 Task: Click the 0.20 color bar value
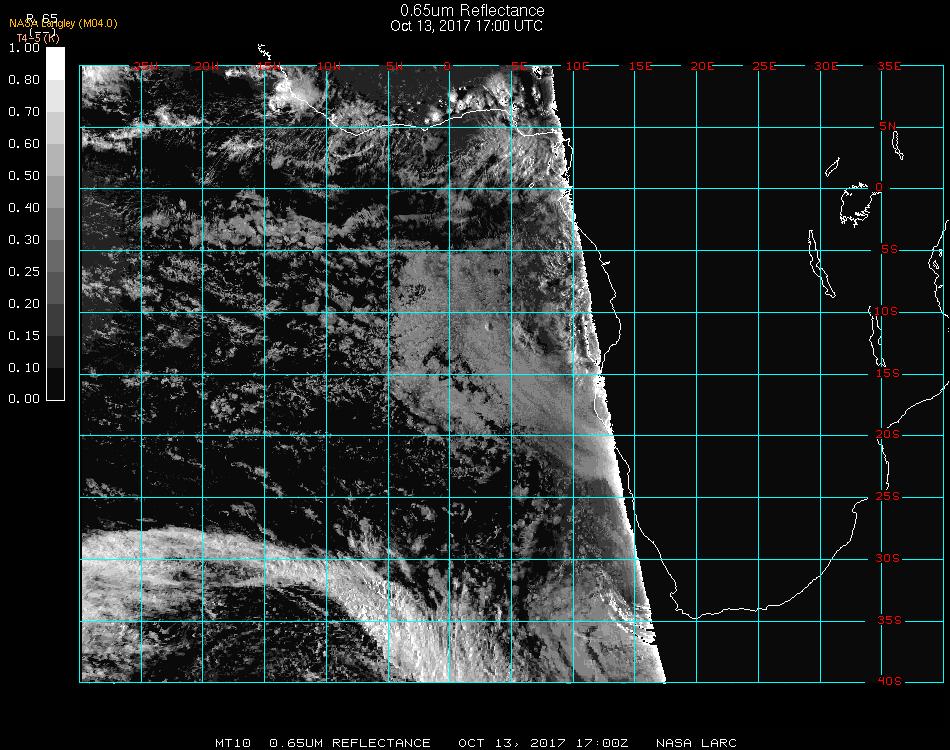(24, 304)
